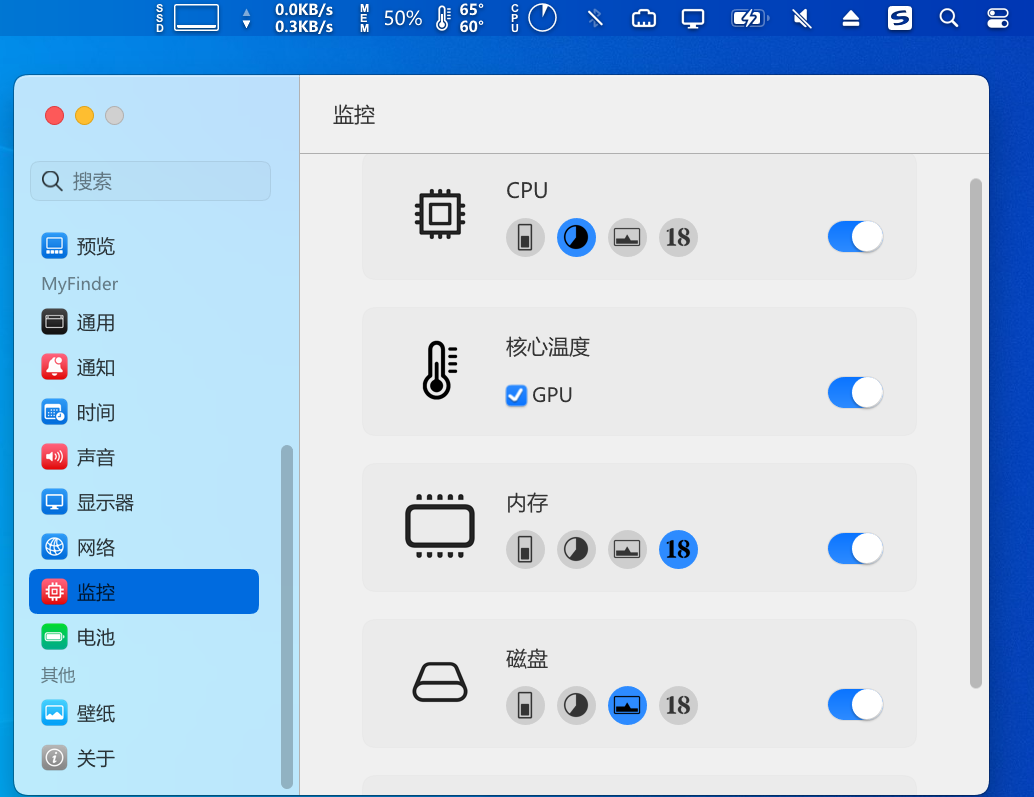
Task: Open Spotlight search in menu bar
Action: (948, 18)
